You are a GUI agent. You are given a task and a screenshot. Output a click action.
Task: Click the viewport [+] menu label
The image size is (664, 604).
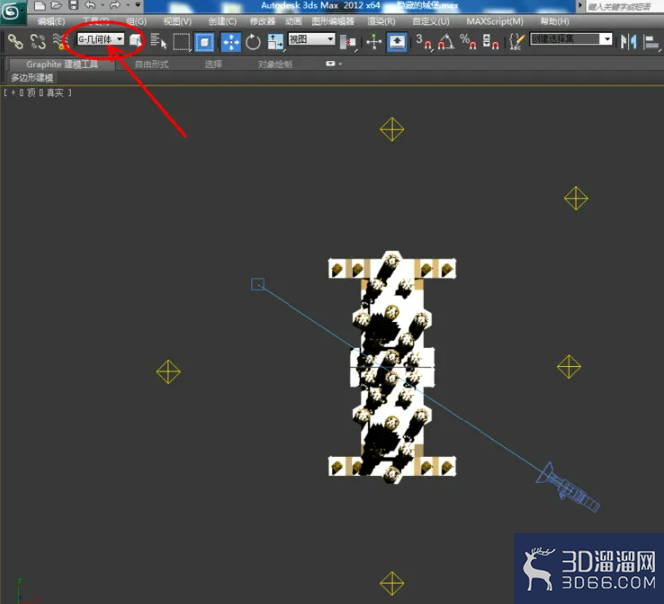13,92
